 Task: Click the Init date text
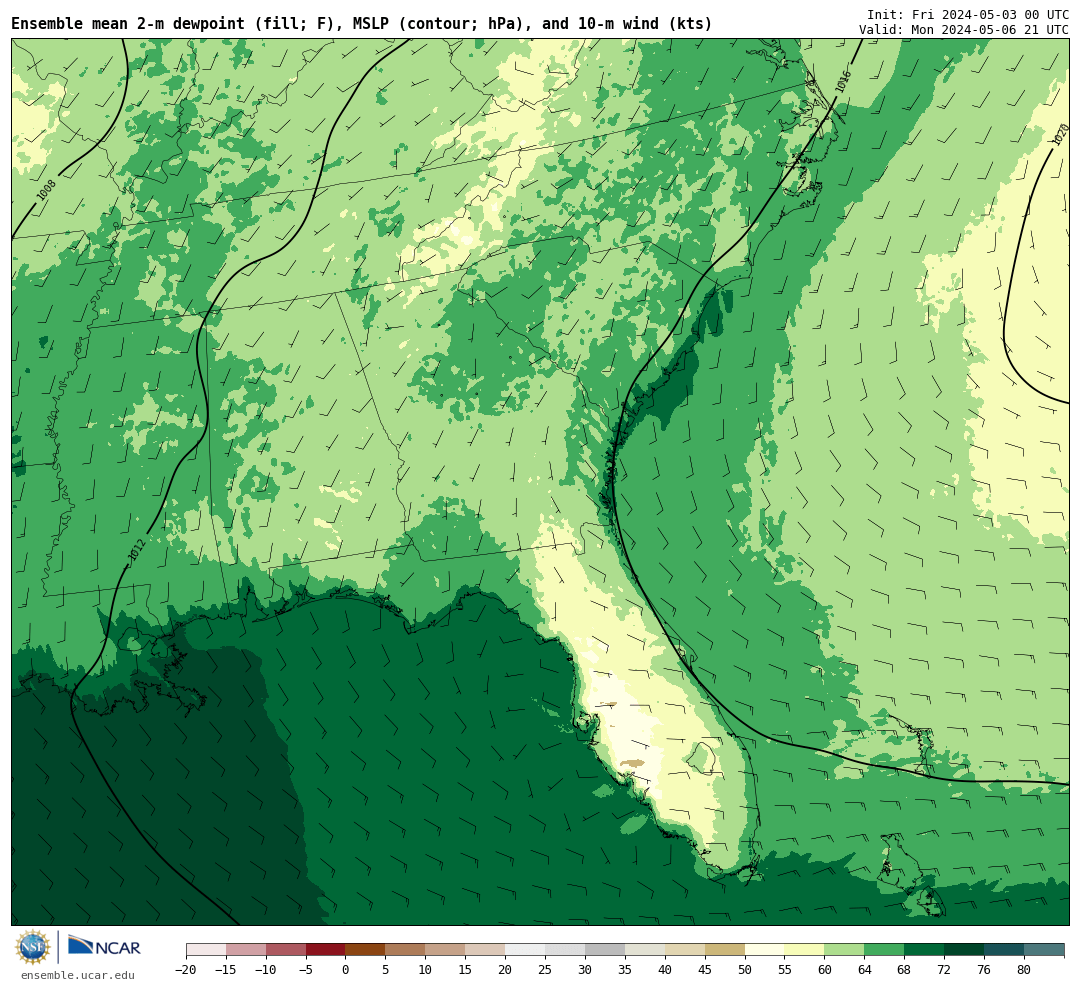click(968, 14)
